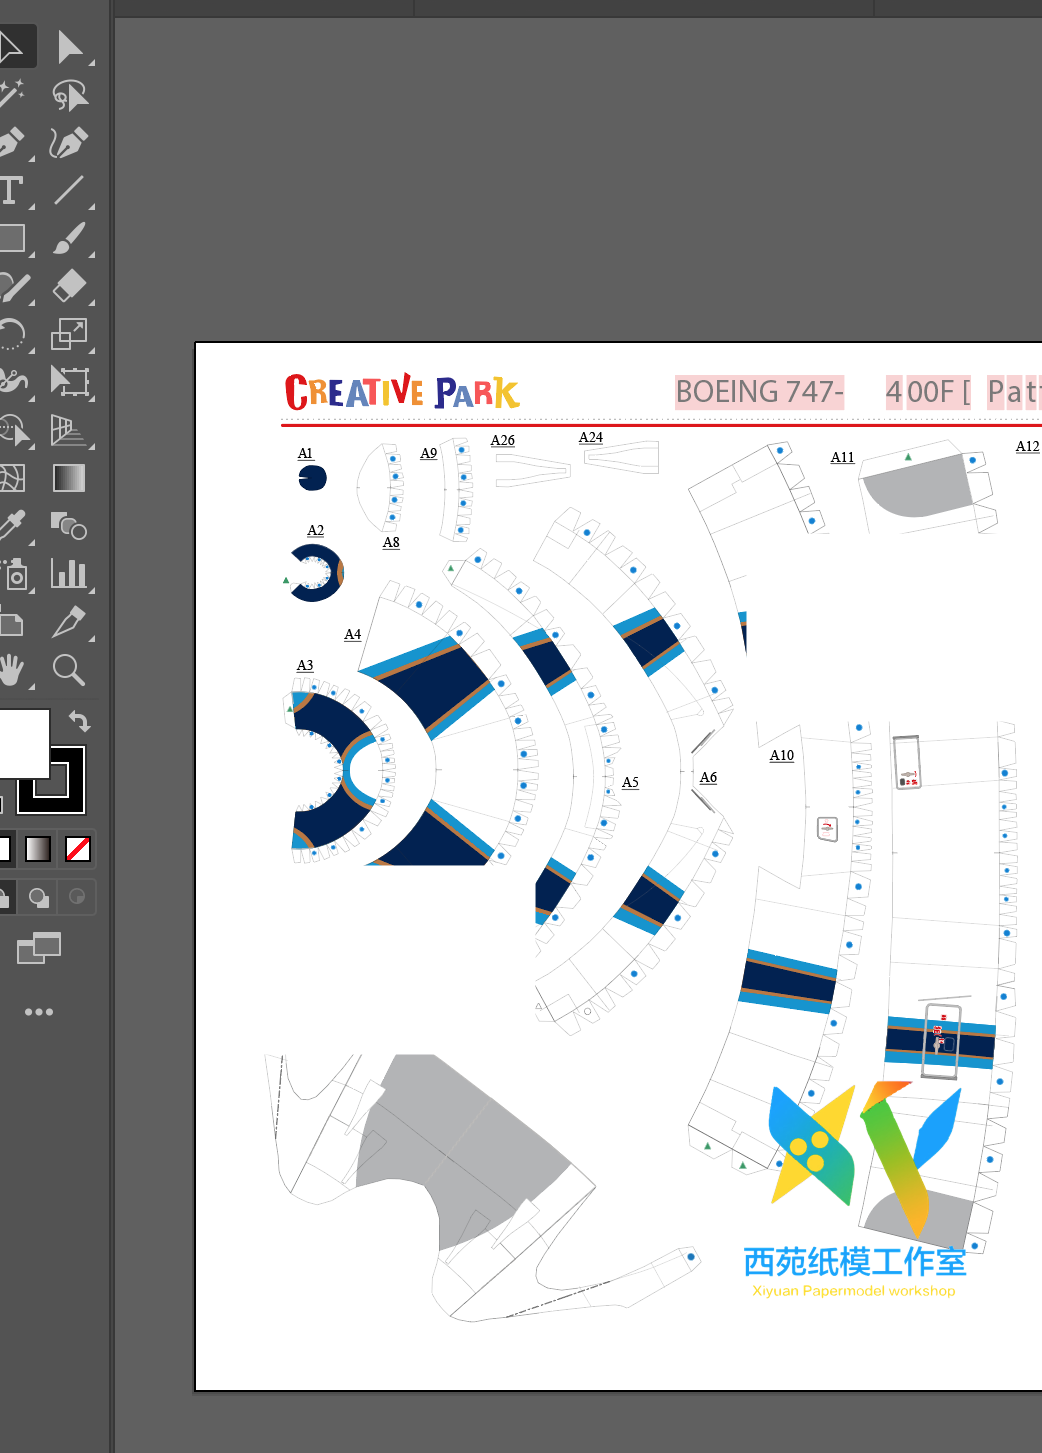This screenshot has height=1453, width=1042.
Task: Select the dark blue A1 shape
Action: 312,478
